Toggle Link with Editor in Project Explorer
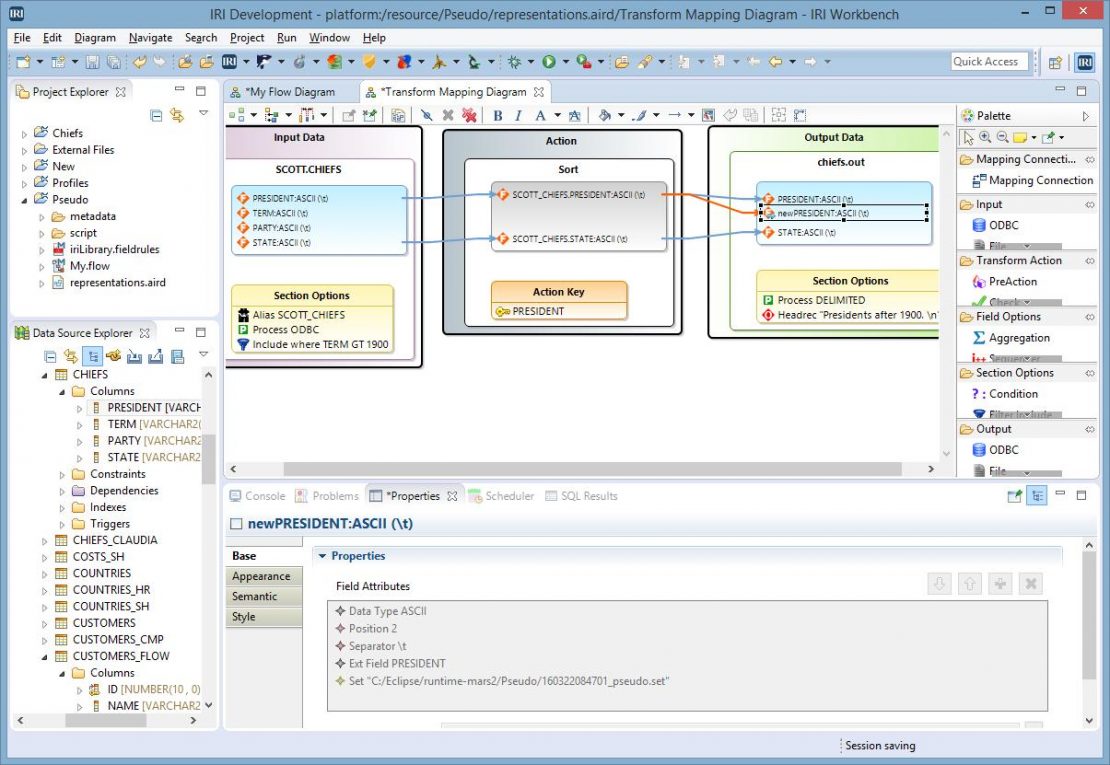Screen dimensions: 1110x765 [177, 115]
